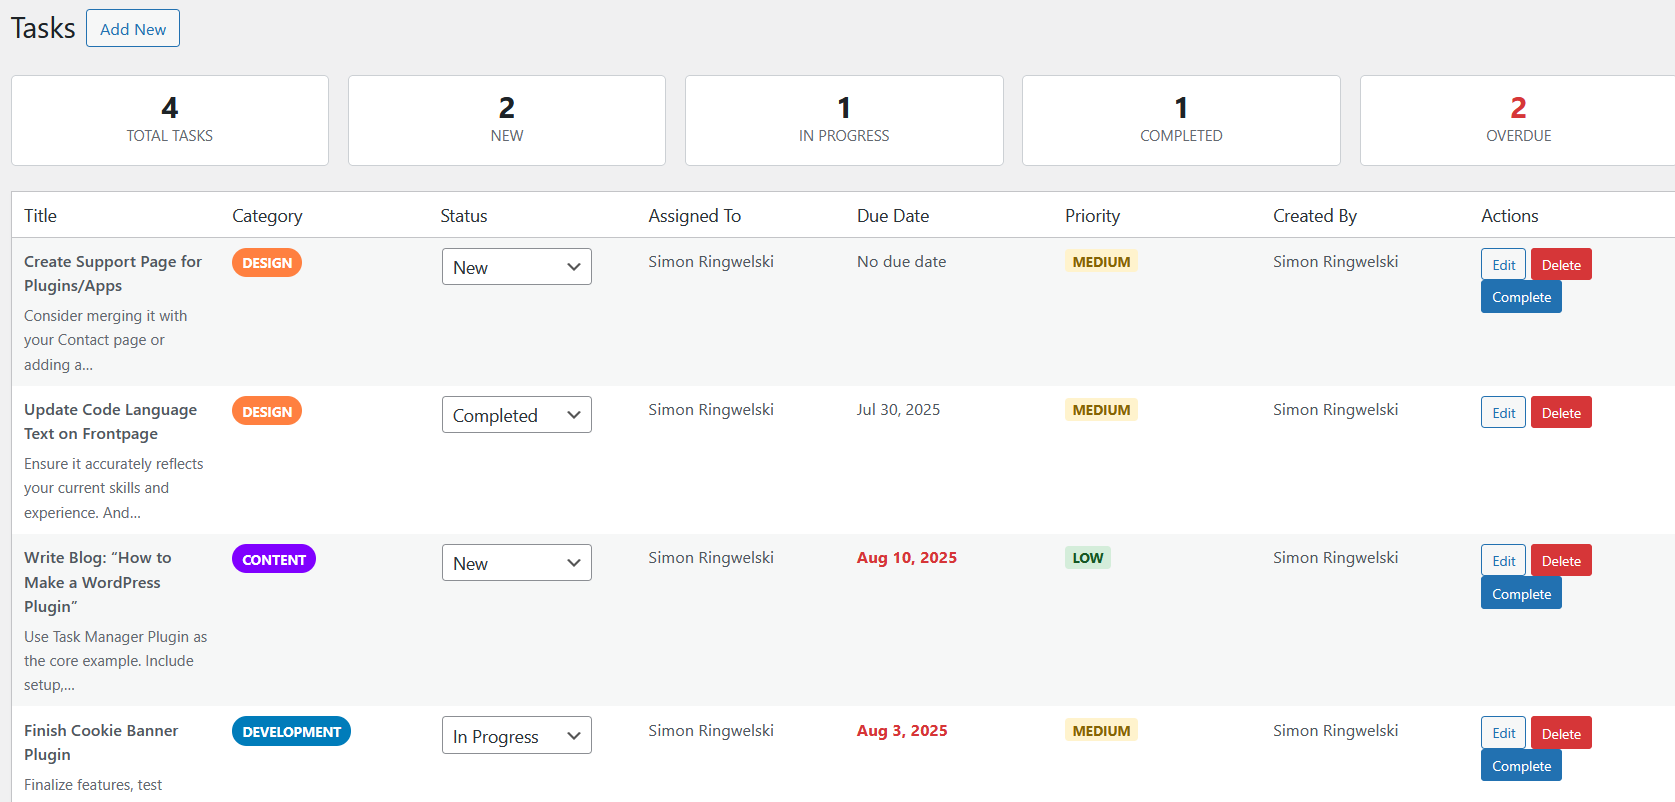Screen dimensions: 1675x802
Task: Select the Total Tasks summary card
Action: [170, 120]
